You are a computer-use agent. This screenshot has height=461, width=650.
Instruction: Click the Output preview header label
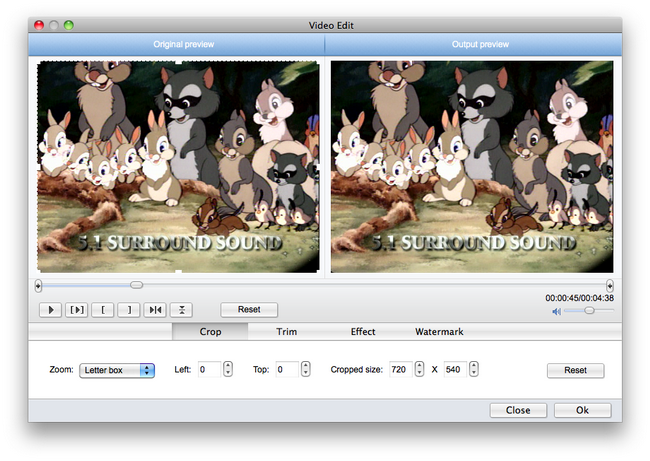click(480, 44)
